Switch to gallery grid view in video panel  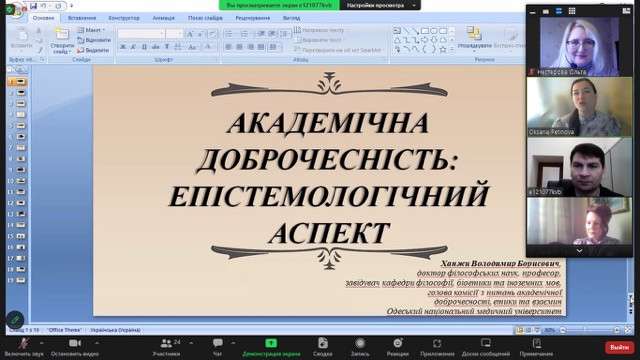coord(572,11)
